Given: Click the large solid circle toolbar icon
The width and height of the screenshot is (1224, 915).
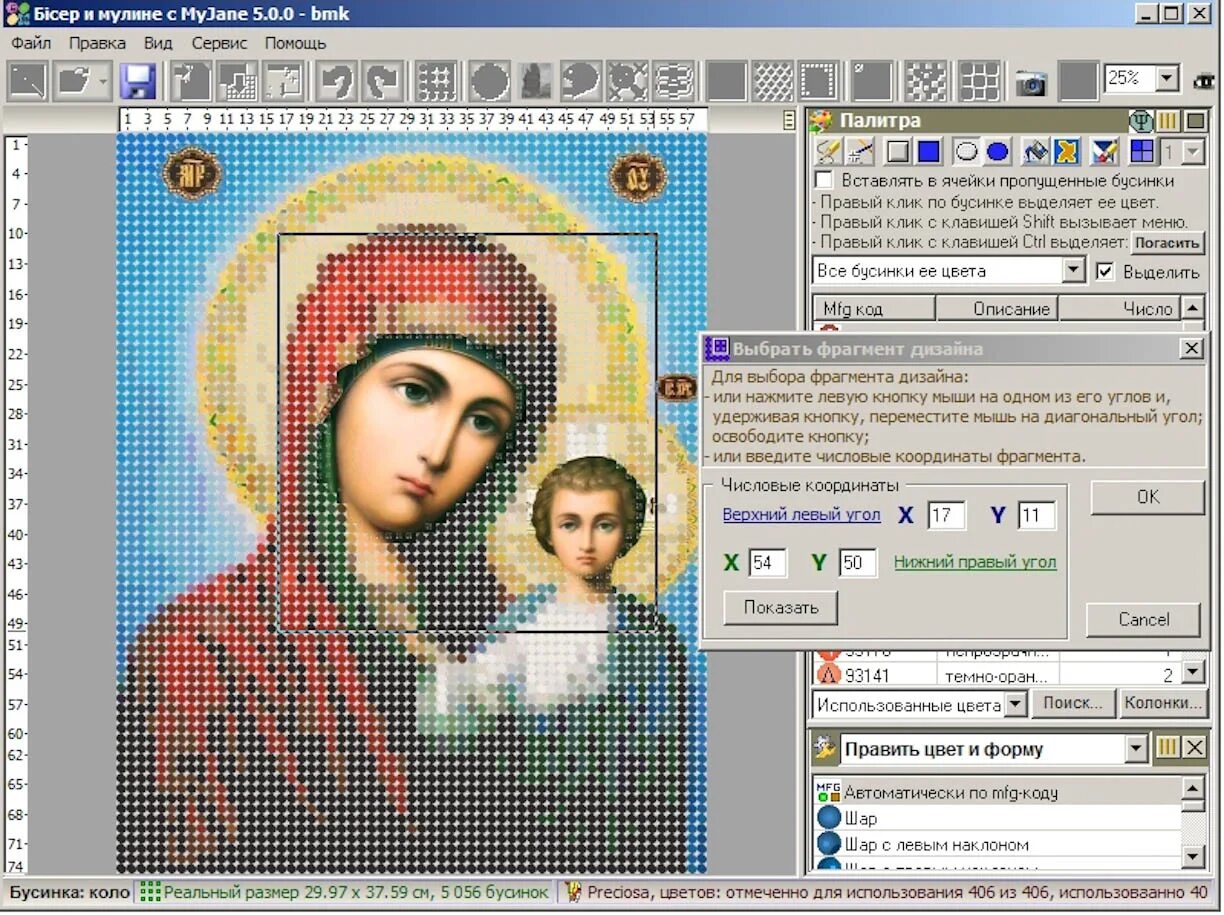Looking at the screenshot, I should [490, 81].
